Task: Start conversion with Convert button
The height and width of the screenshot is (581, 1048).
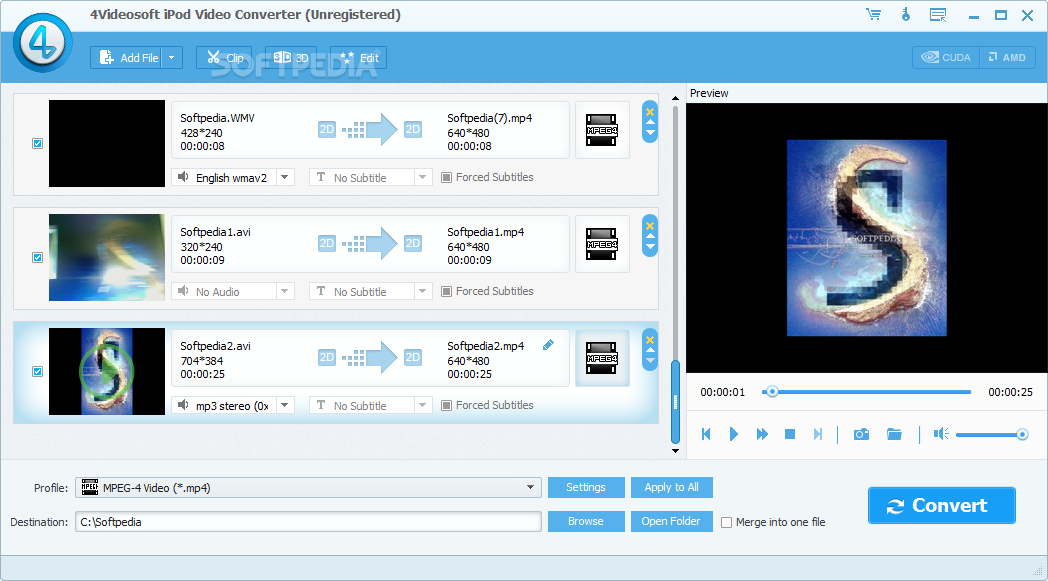Action: coord(942,505)
